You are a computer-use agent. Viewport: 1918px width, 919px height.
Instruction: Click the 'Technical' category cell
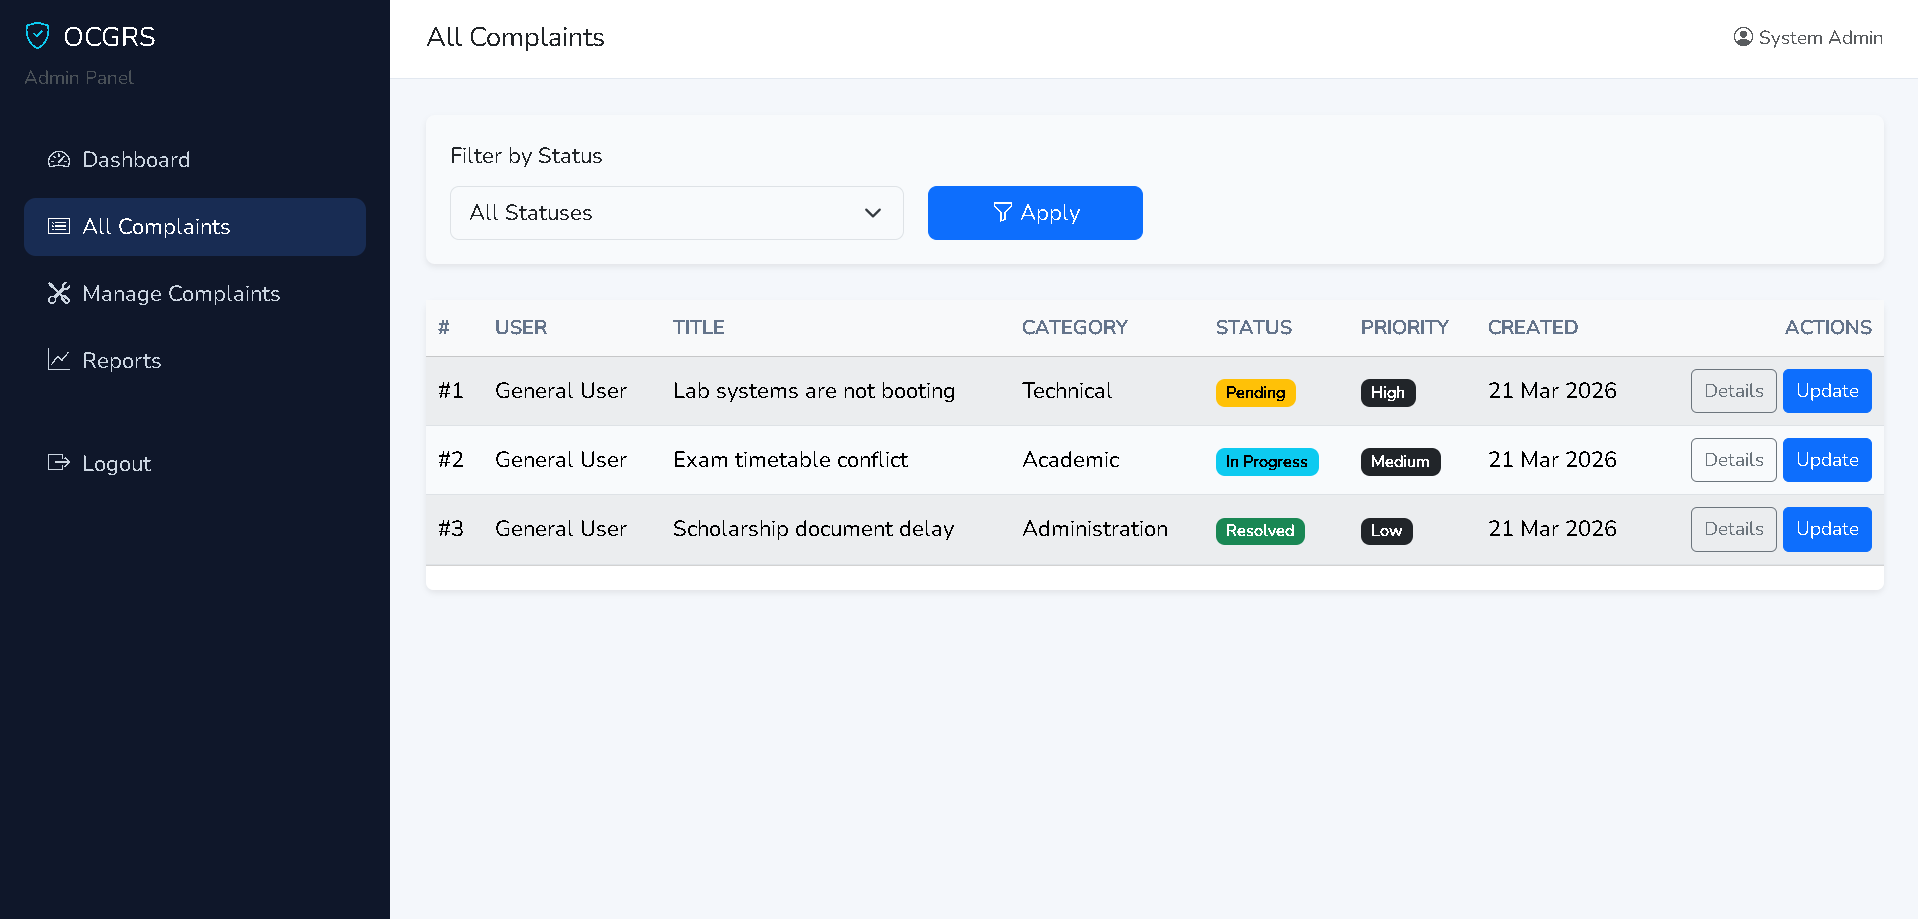(1067, 391)
